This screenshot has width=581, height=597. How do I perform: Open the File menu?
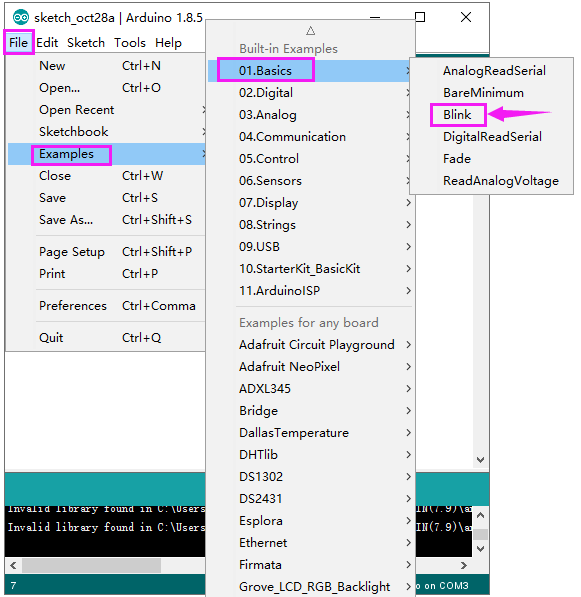tap(19, 42)
